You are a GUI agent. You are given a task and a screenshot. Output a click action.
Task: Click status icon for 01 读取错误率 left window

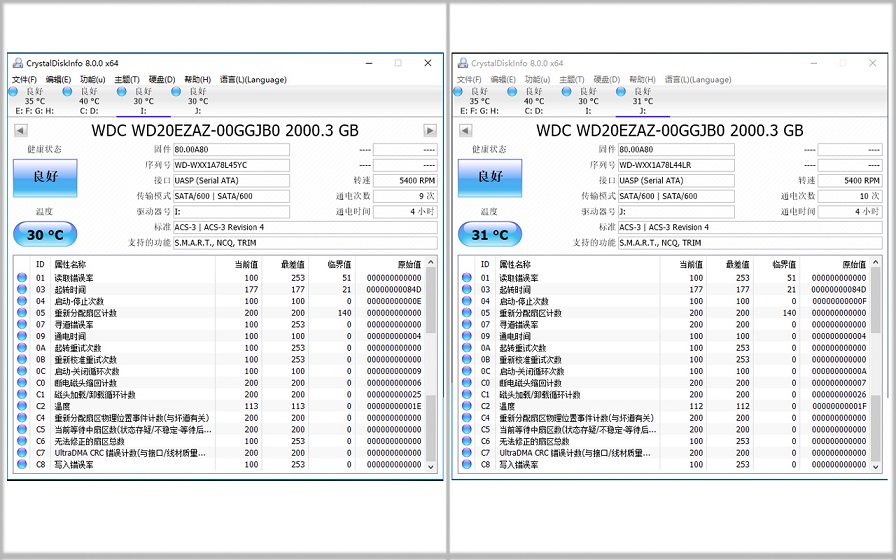pos(22,278)
